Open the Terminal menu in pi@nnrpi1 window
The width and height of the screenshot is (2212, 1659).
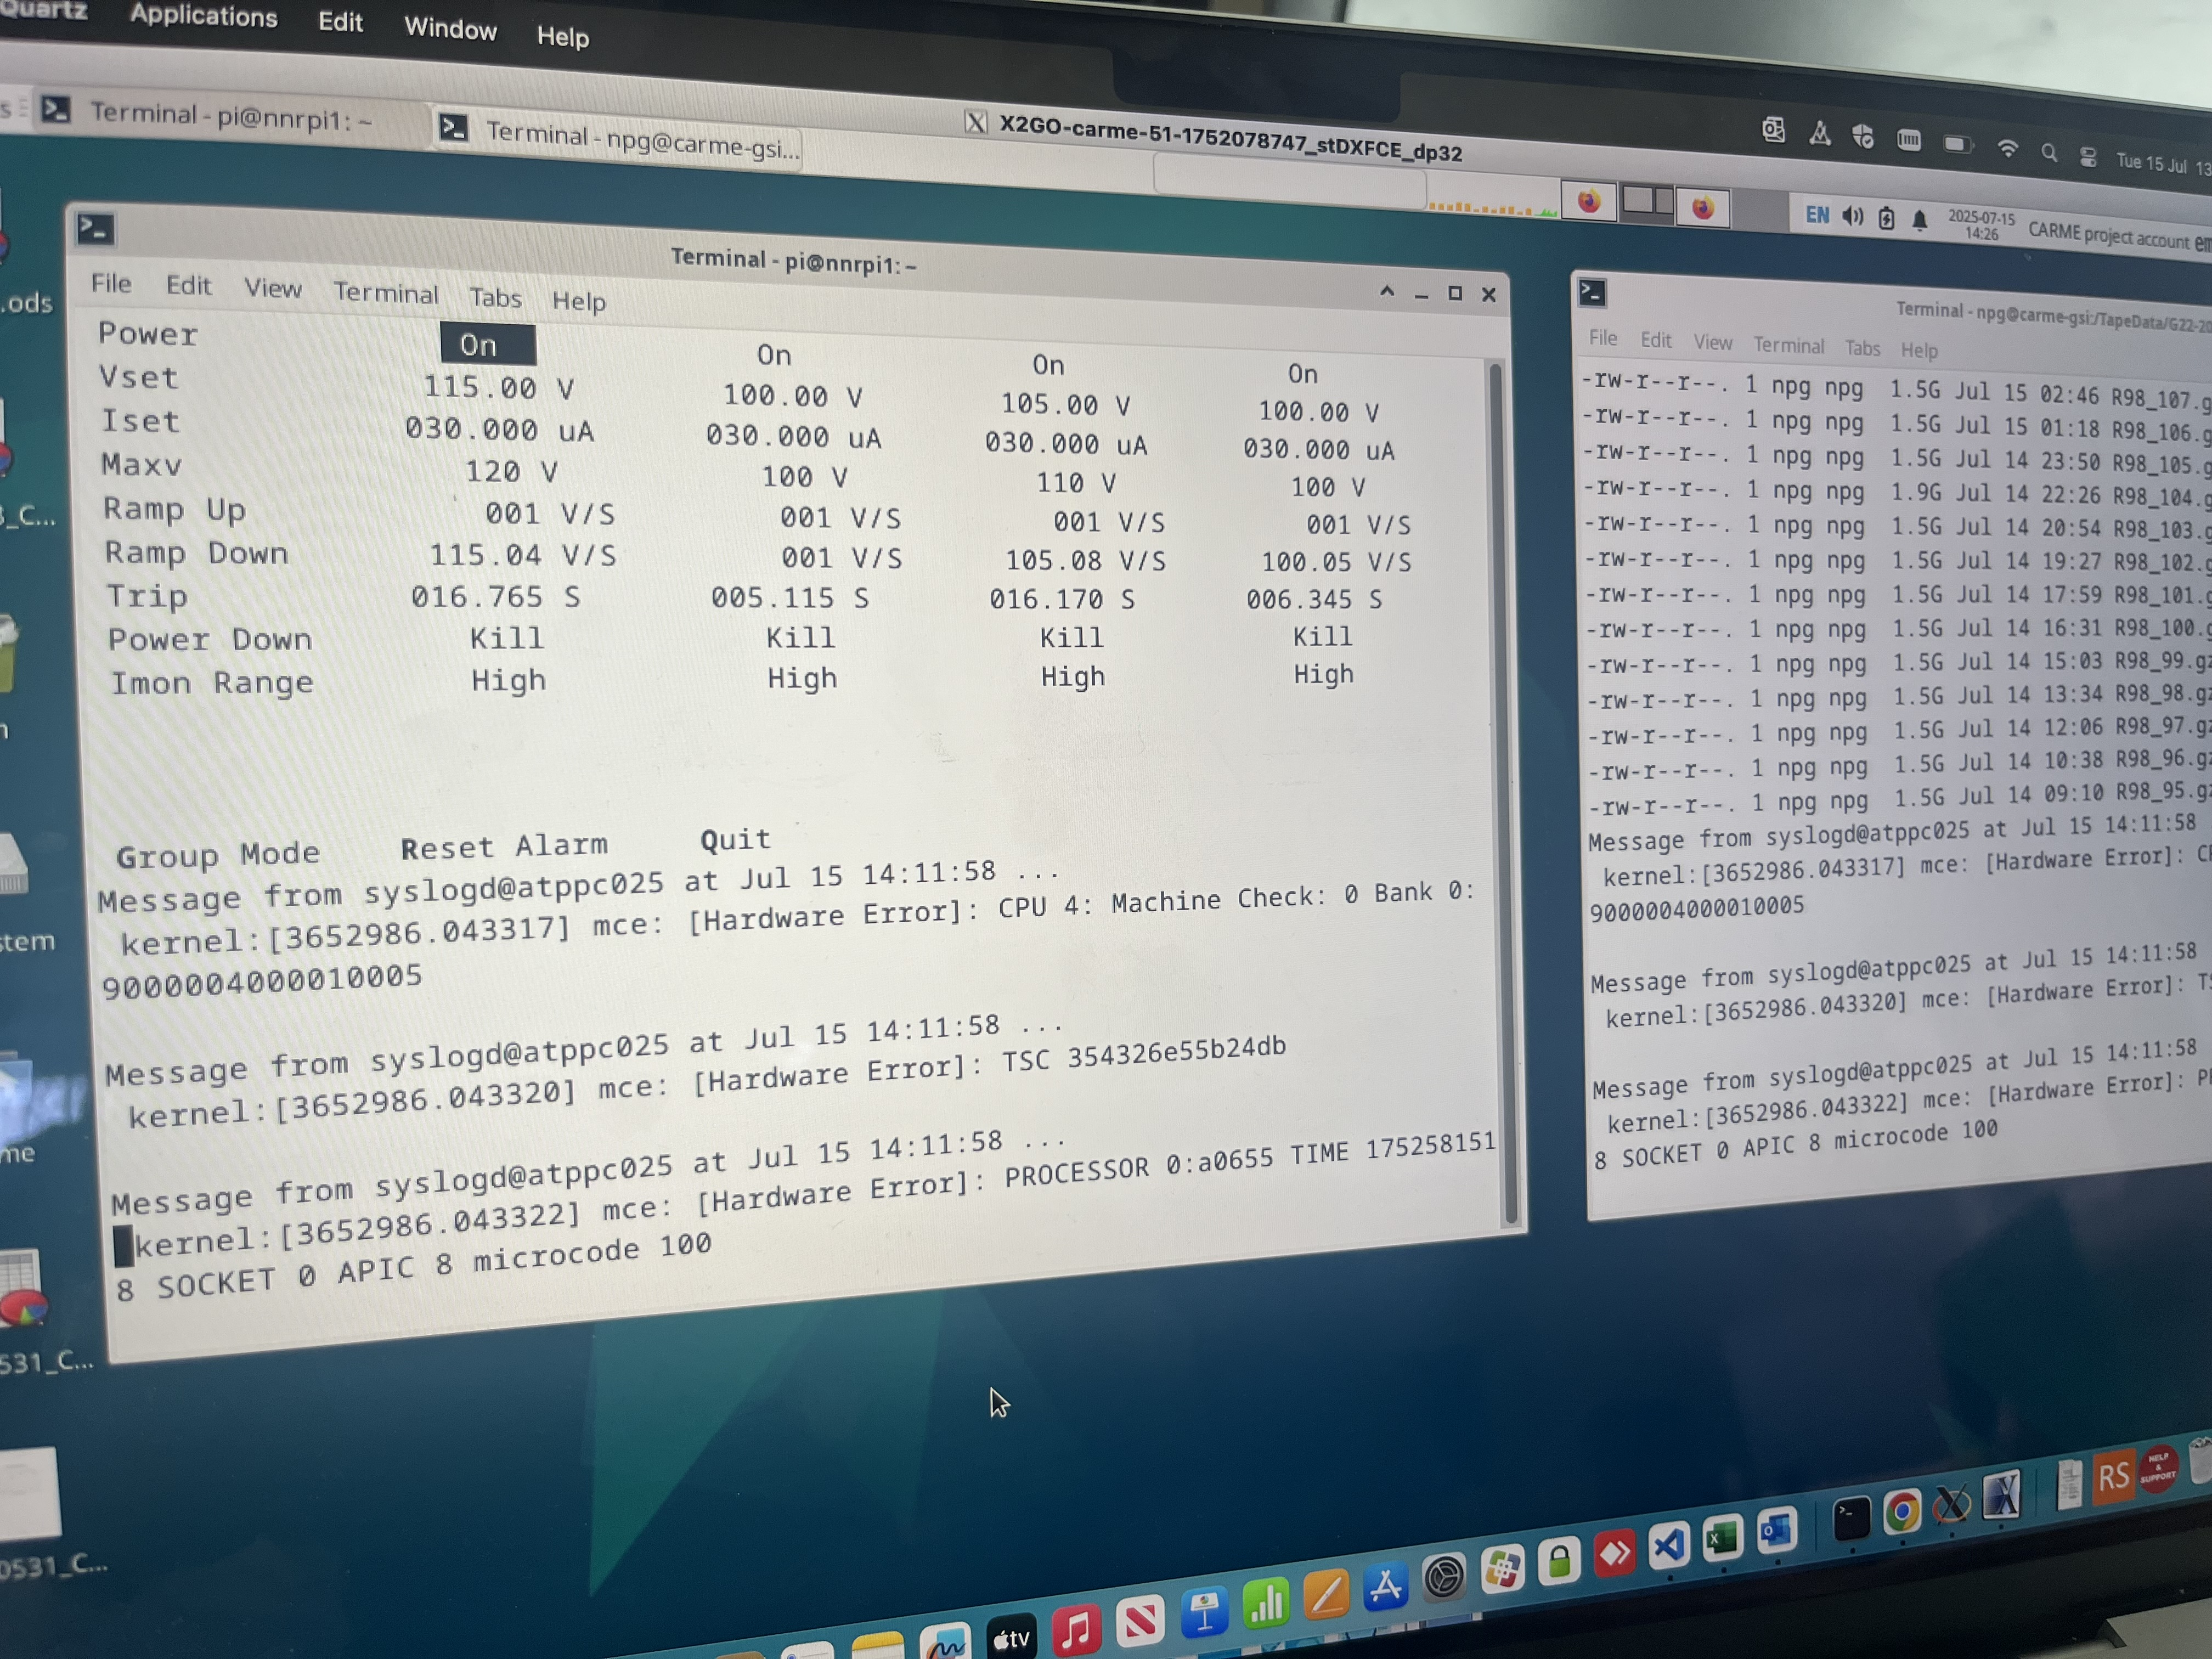click(385, 292)
